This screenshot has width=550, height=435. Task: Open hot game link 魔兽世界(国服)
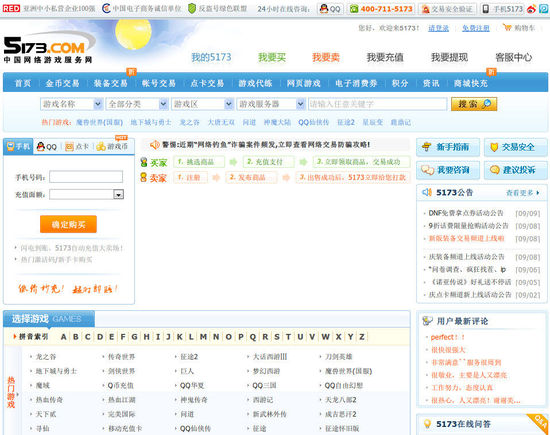pyautogui.click(x=99, y=122)
